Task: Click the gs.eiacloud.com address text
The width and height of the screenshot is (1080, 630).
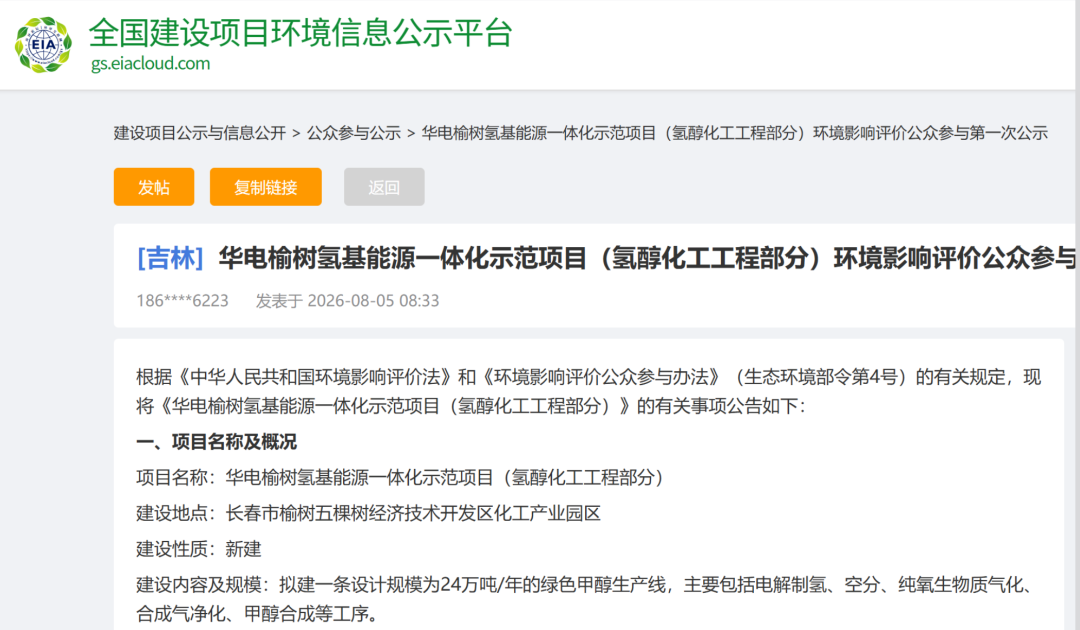Action: [150, 63]
